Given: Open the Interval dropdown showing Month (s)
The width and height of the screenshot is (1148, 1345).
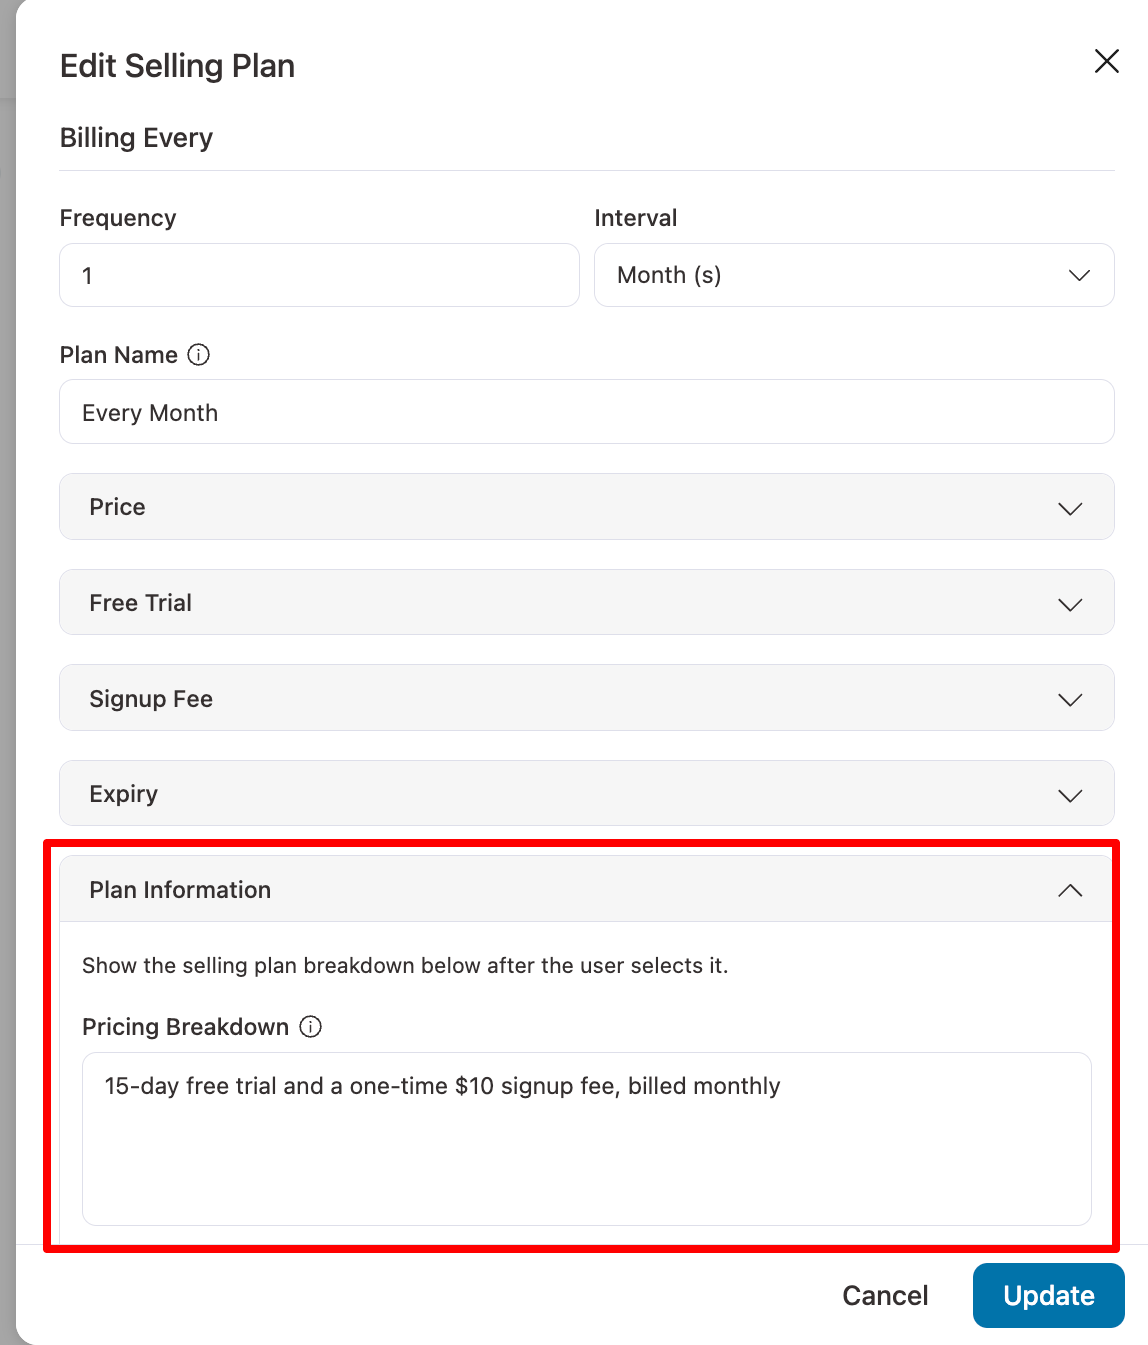Looking at the screenshot, I should click(853, 275).
